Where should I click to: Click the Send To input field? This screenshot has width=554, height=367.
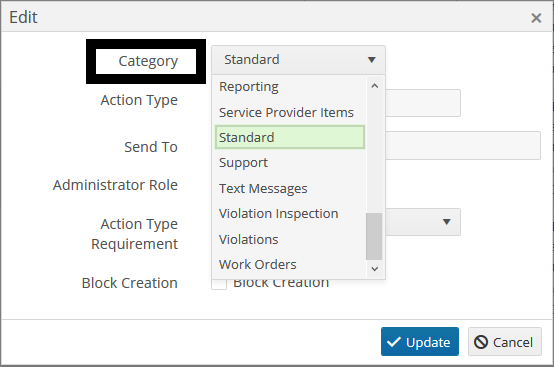coord(463,145)
